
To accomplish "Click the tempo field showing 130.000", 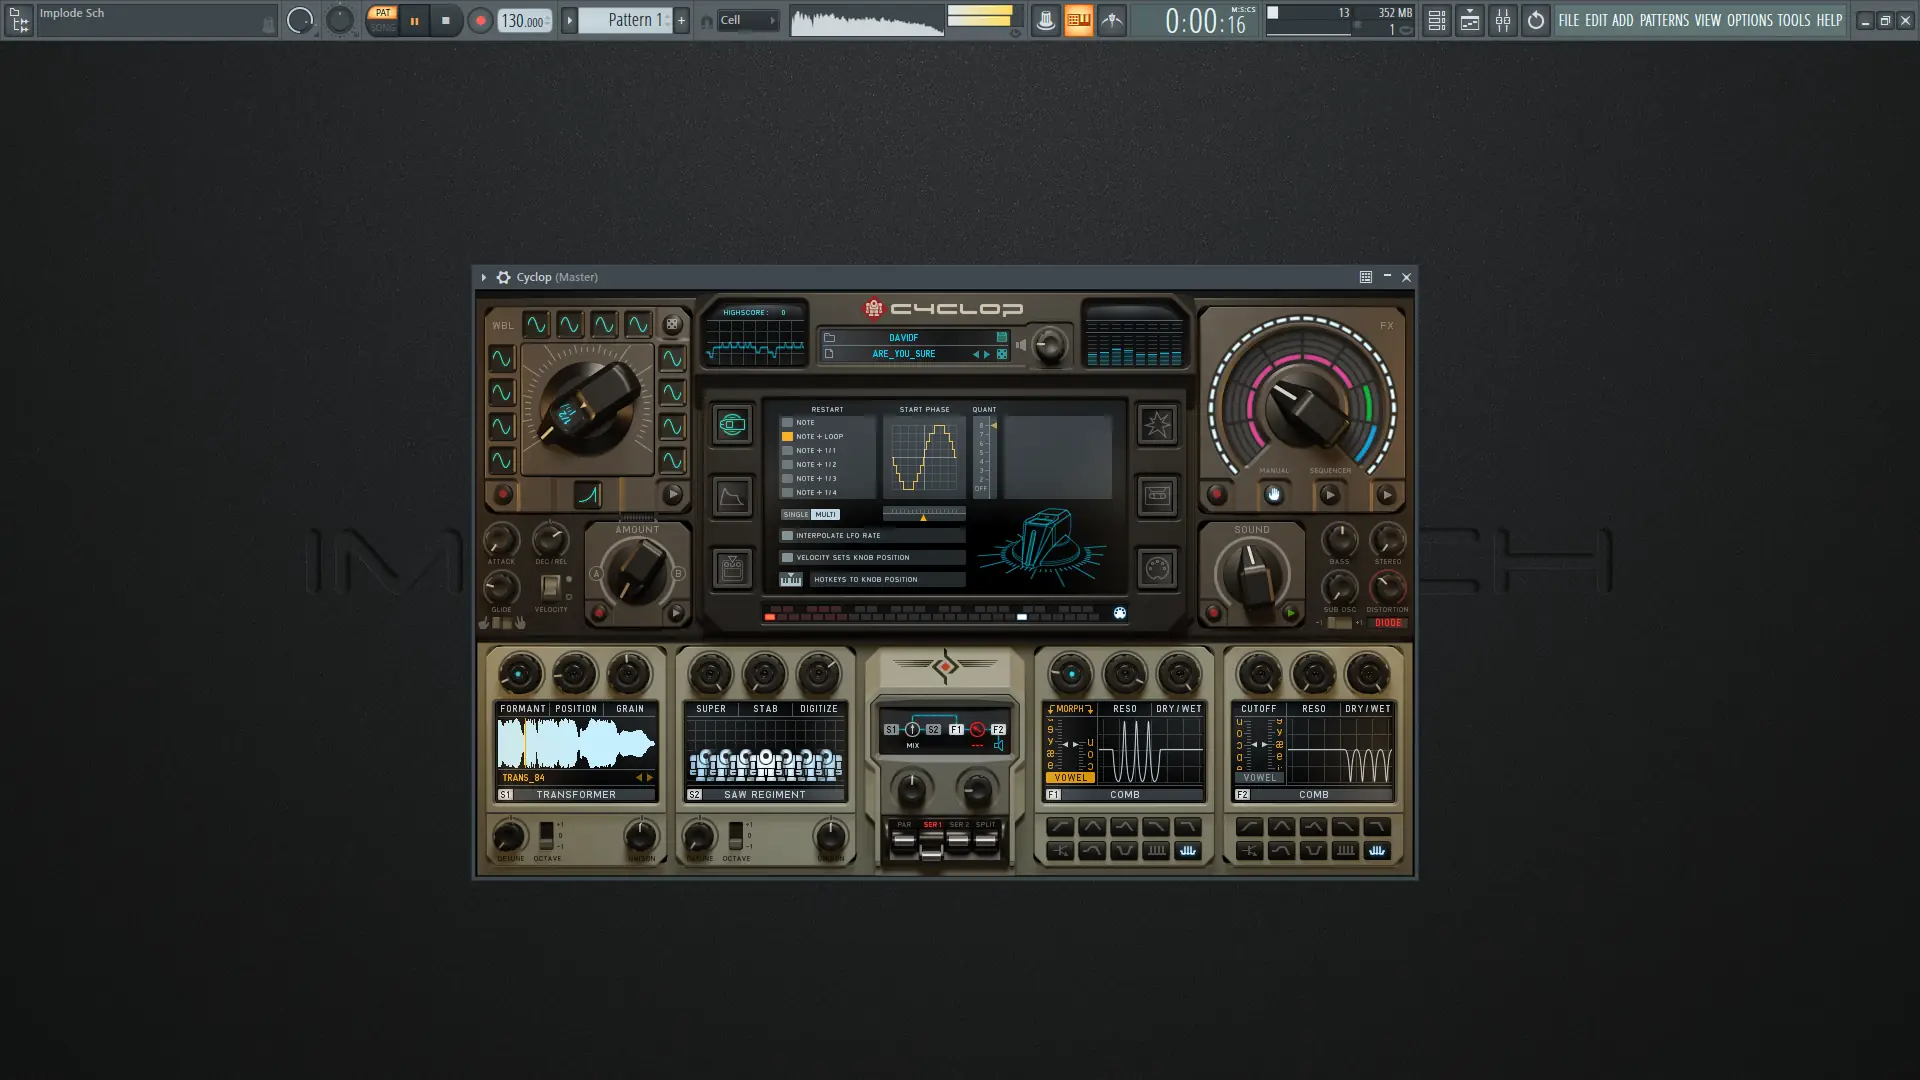I will [523, 21].
